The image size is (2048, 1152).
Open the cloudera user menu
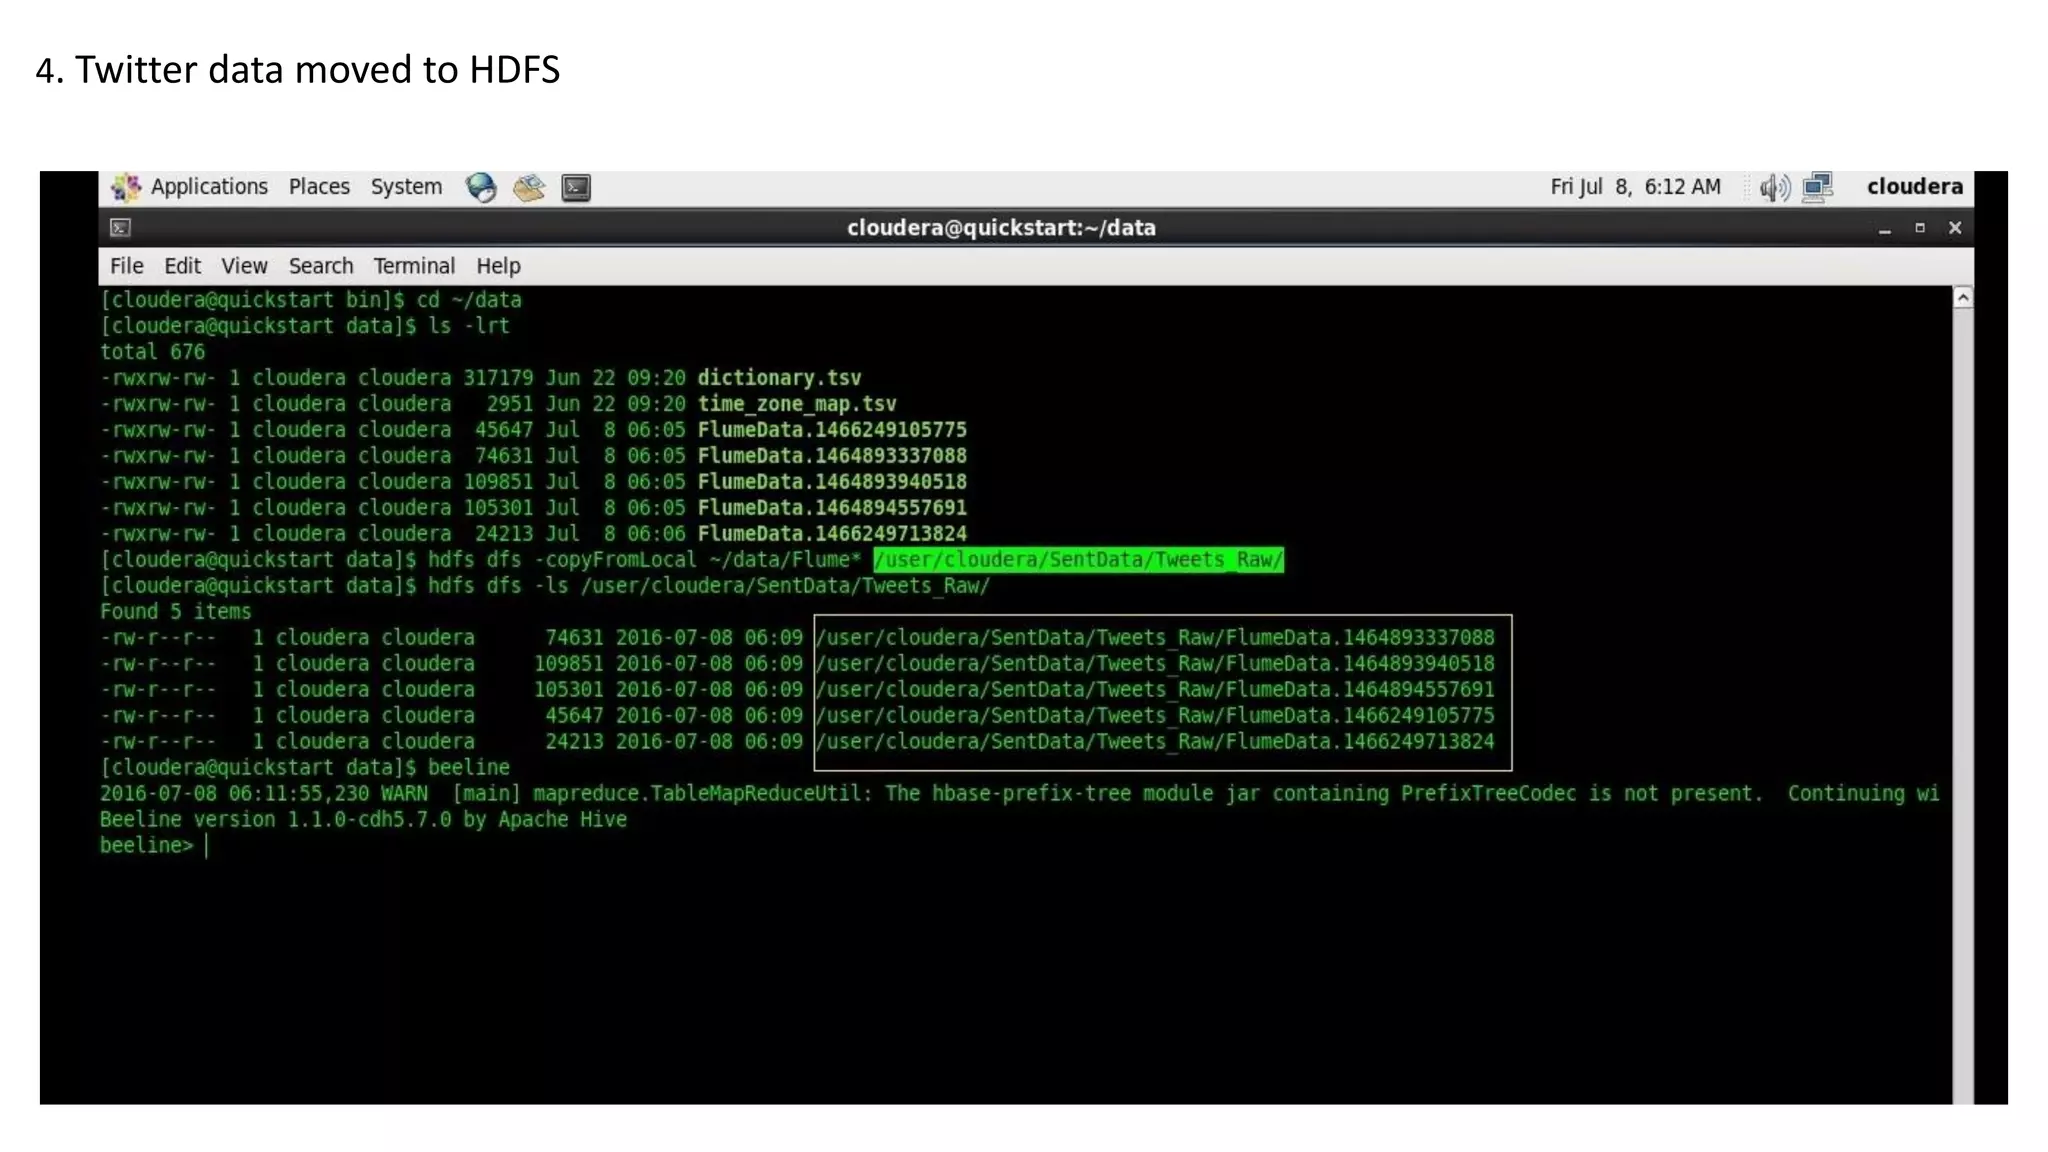click(1914, 187)
